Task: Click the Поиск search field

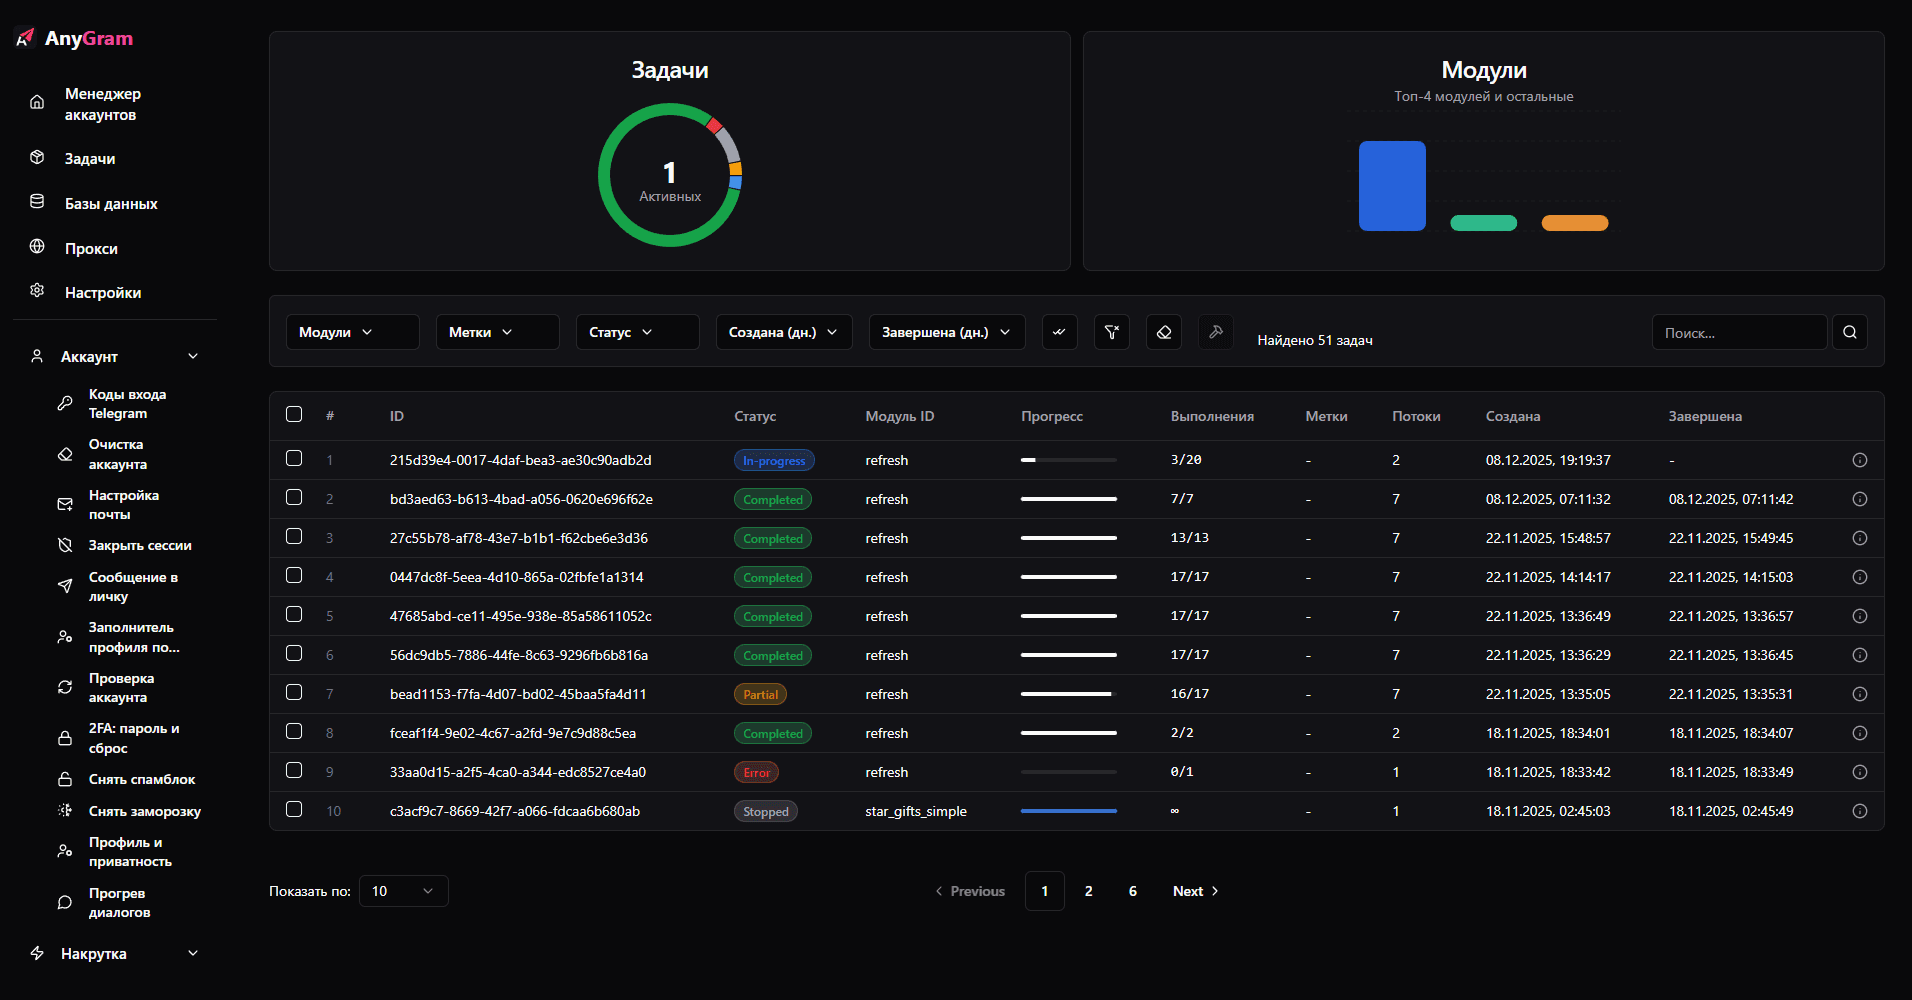Action: pyautogui.click(x=1738, y=332)
